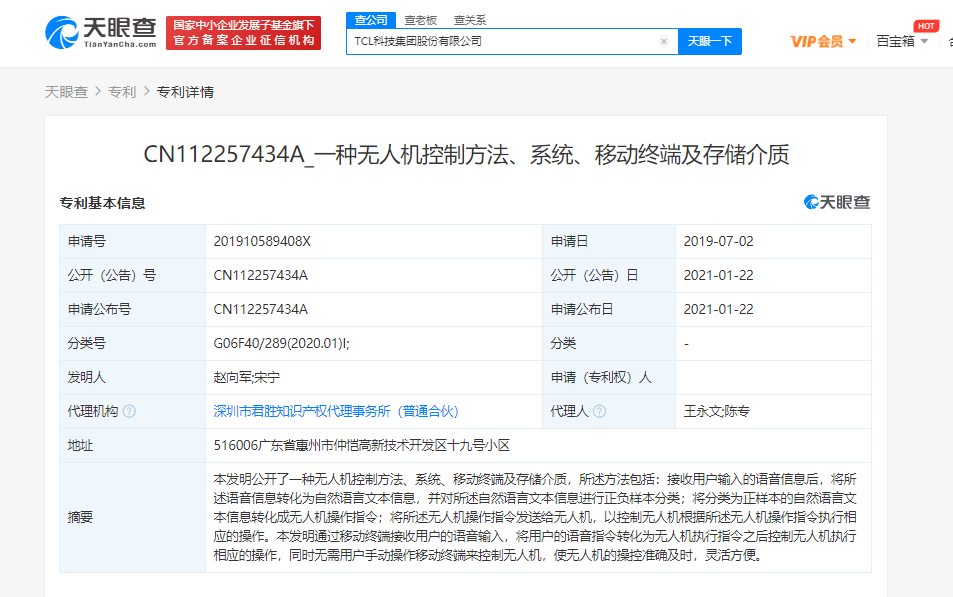Select the 查公司 tab
Image resolution: width=953 pixels, height=597 pixels.
pyautogui.click(x=370, y=19)
